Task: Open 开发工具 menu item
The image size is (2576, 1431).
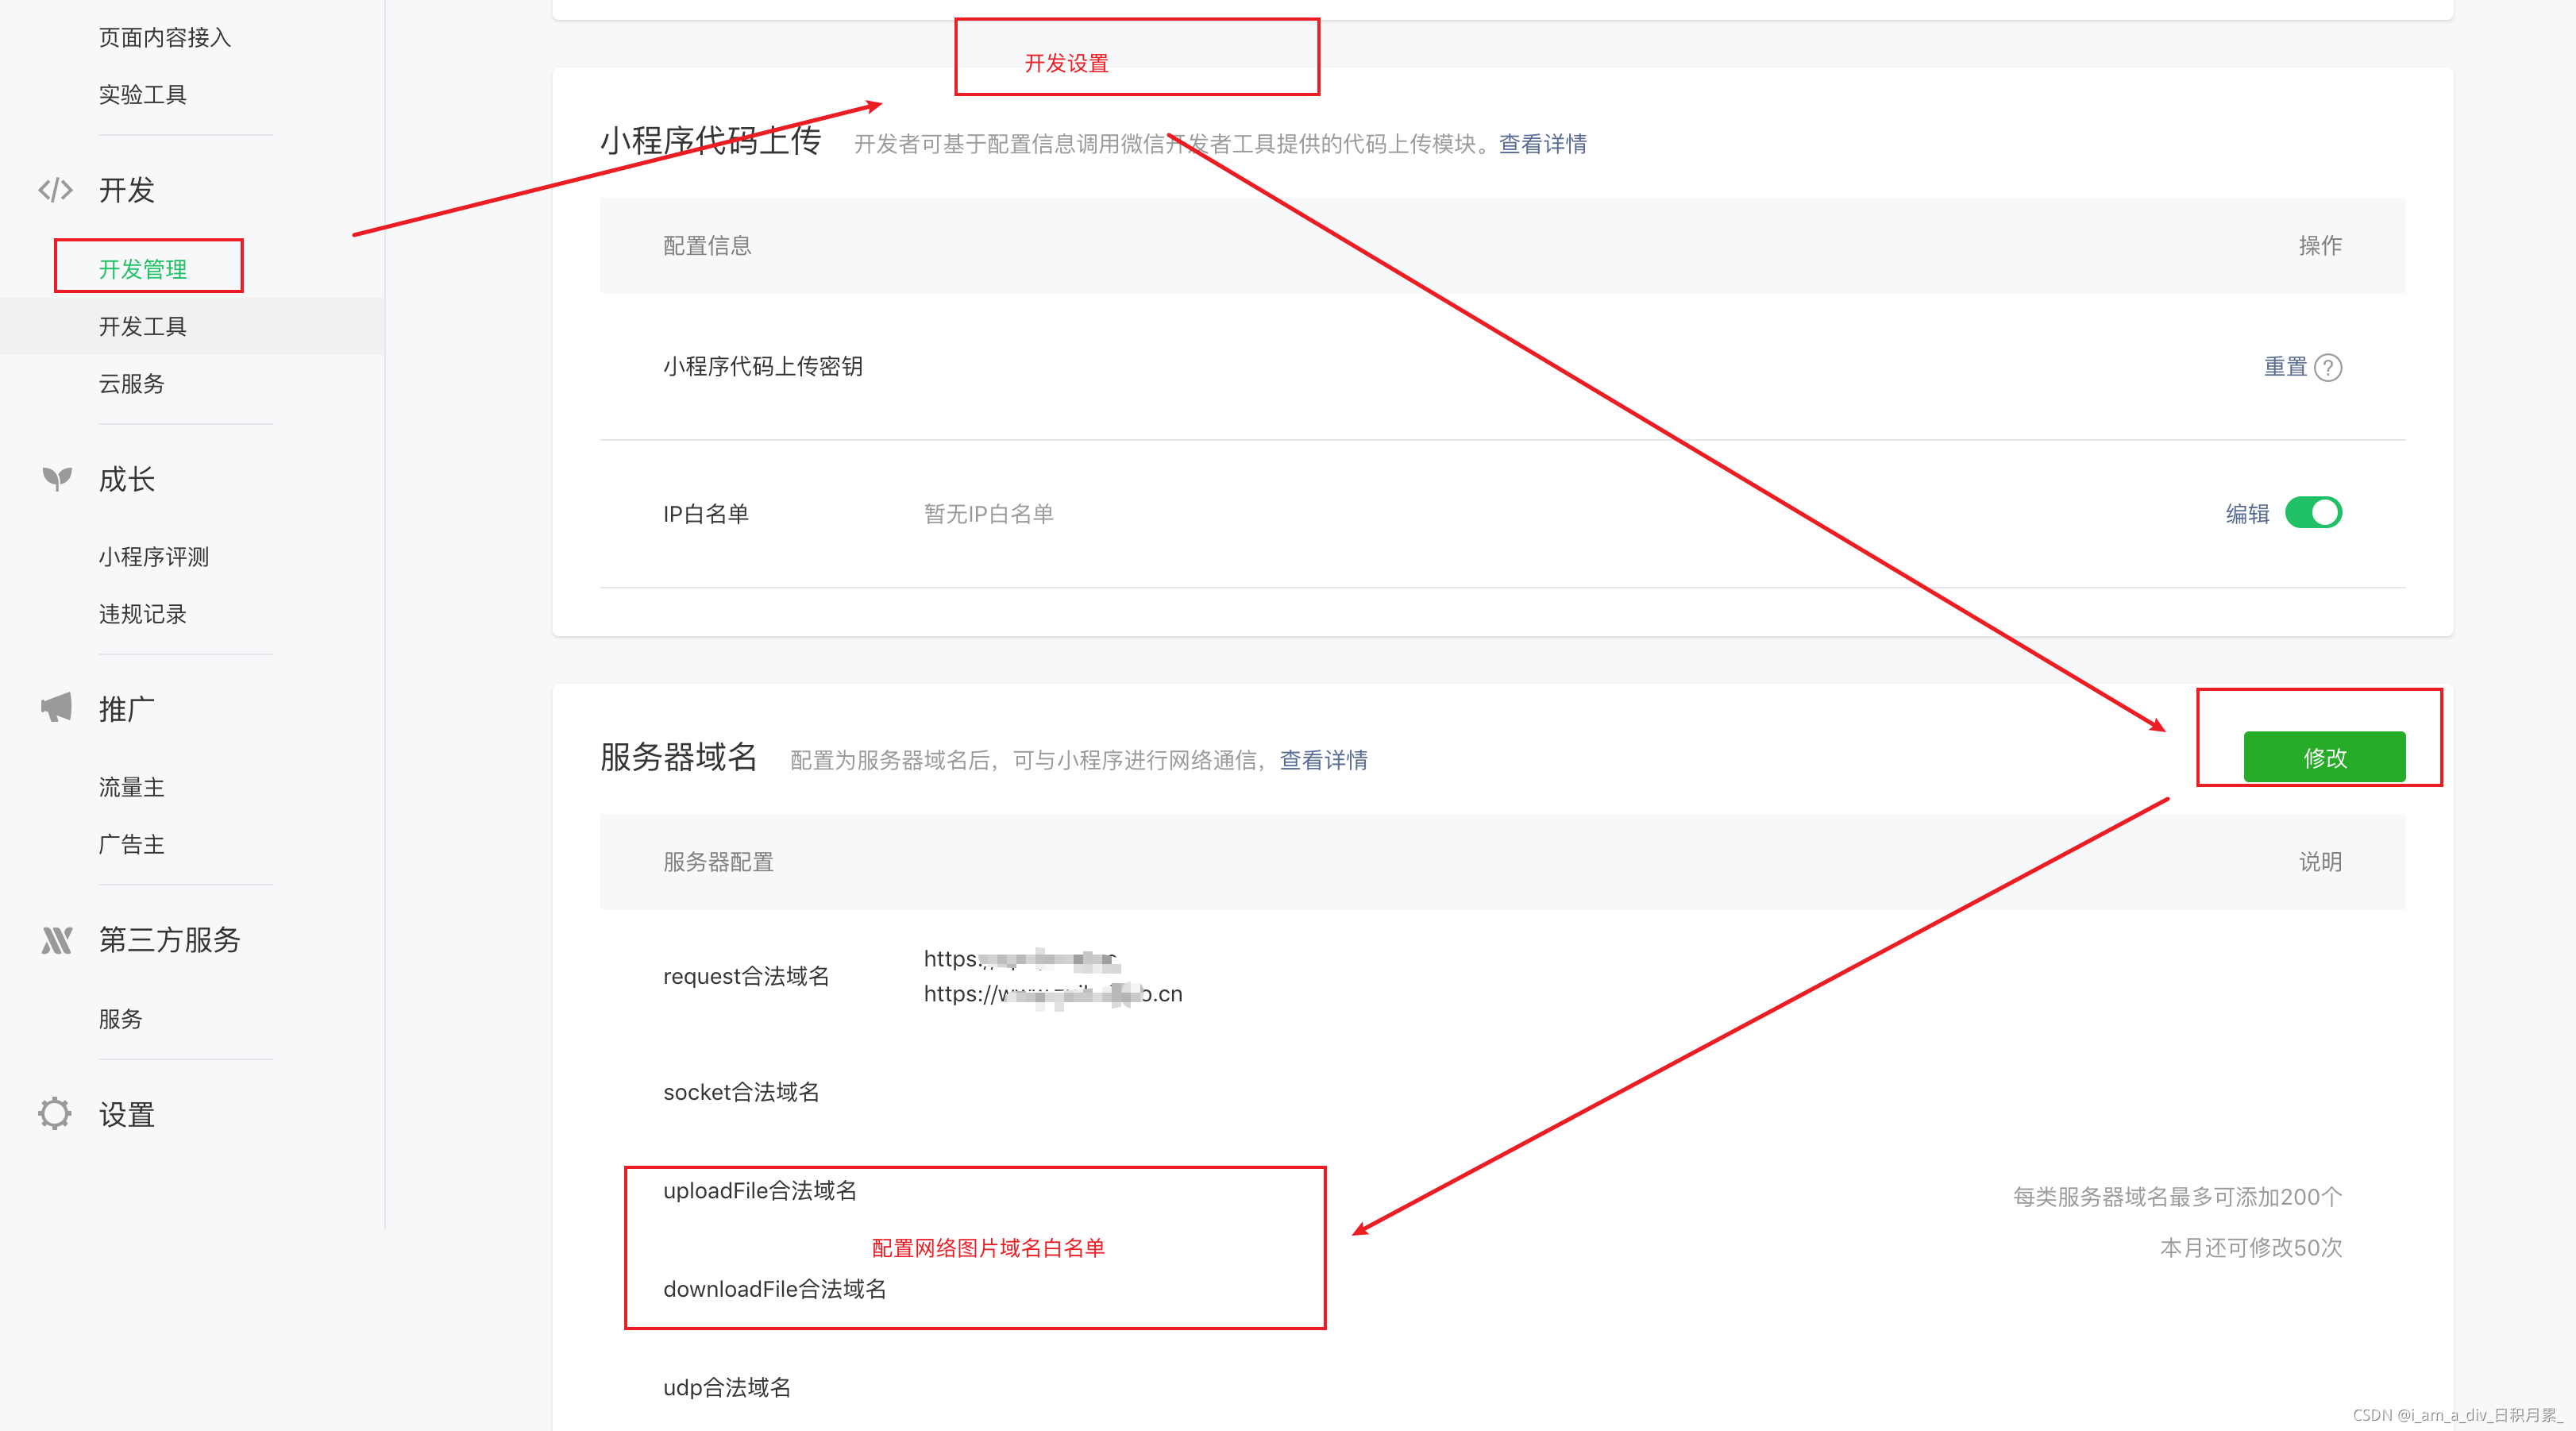Action: pyautogui.click(x=142, y=326)
